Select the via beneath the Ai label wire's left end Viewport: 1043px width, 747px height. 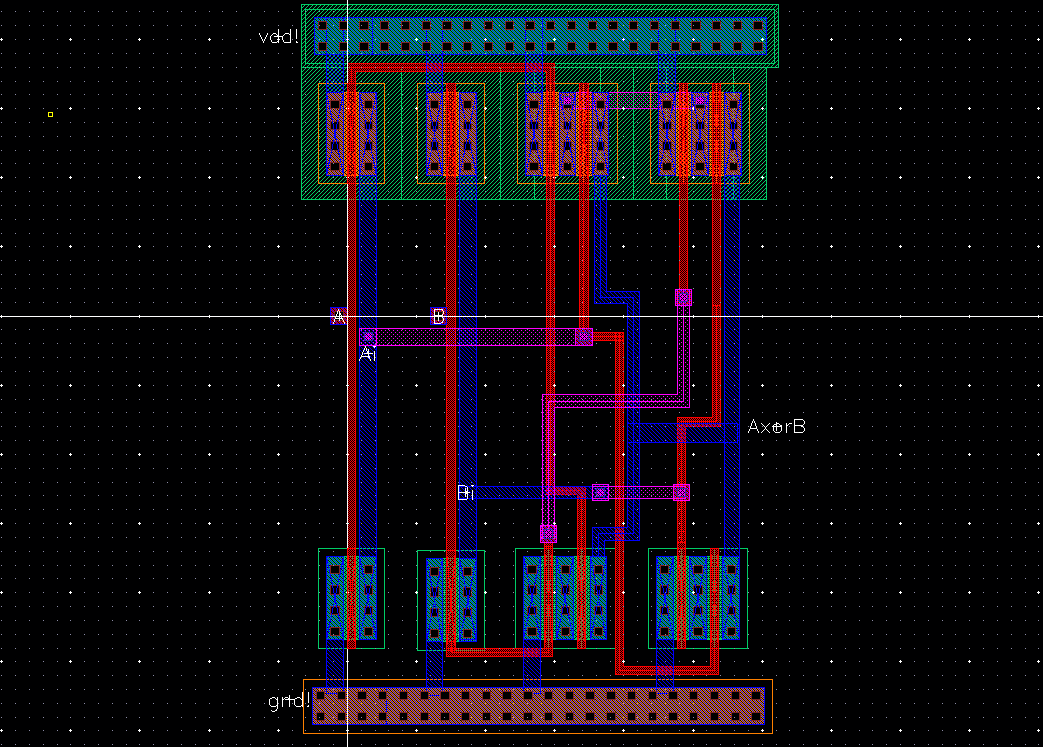tap(369, 337)
